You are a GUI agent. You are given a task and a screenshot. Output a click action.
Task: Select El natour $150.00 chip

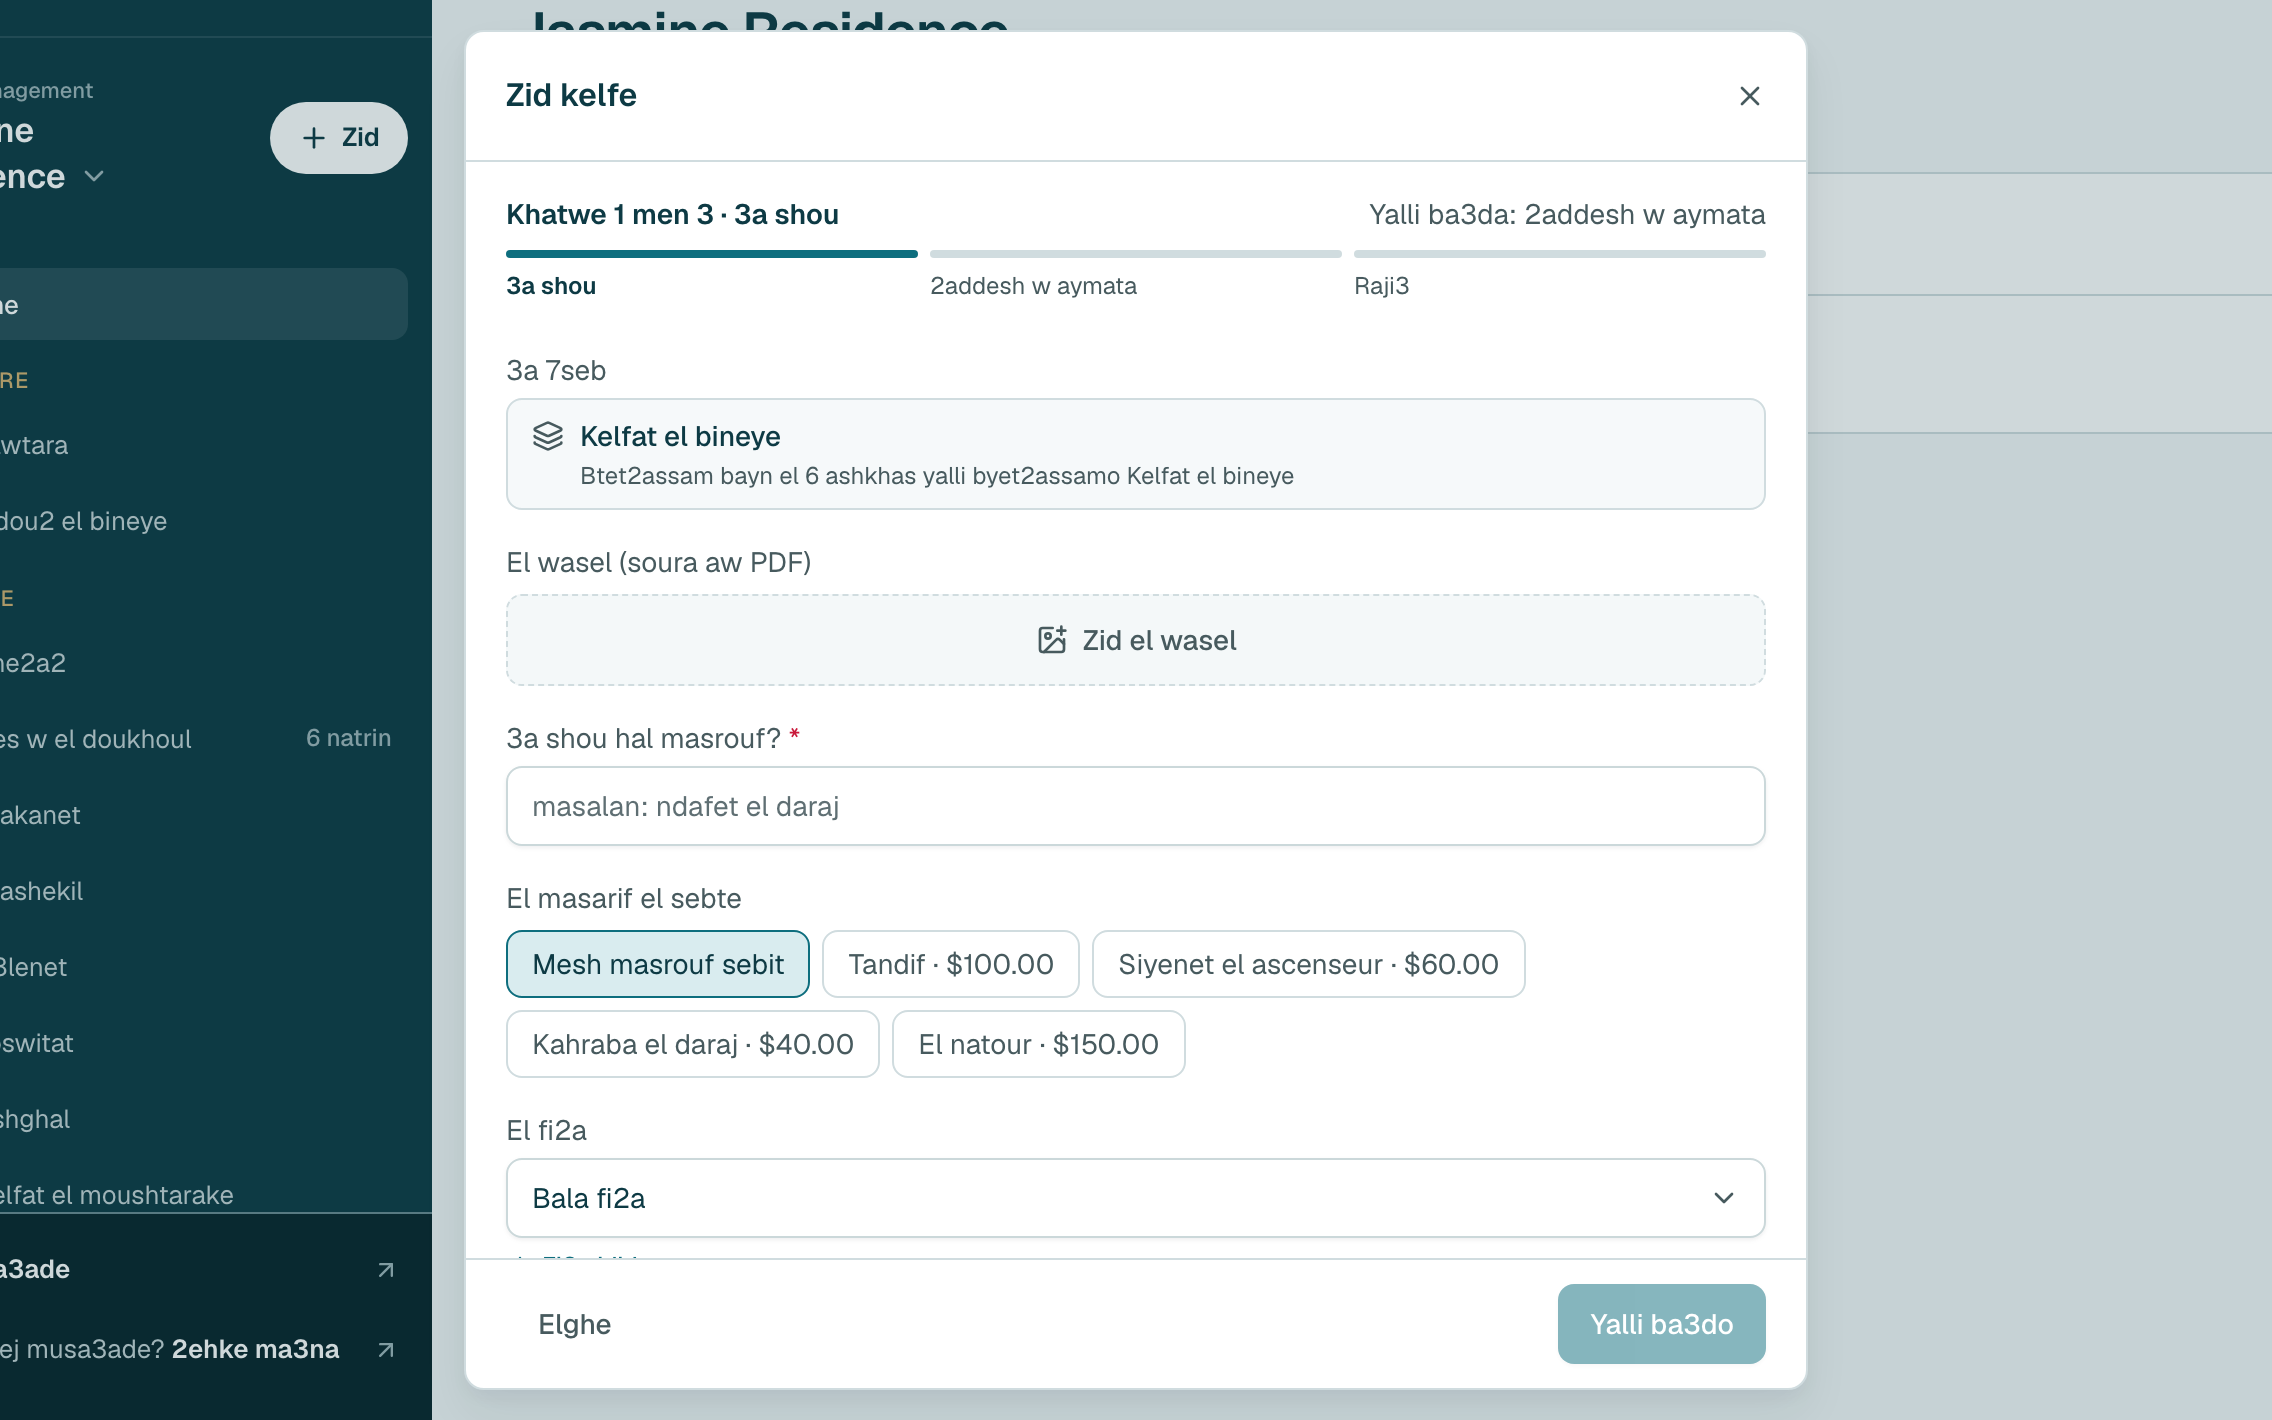1039,1044
